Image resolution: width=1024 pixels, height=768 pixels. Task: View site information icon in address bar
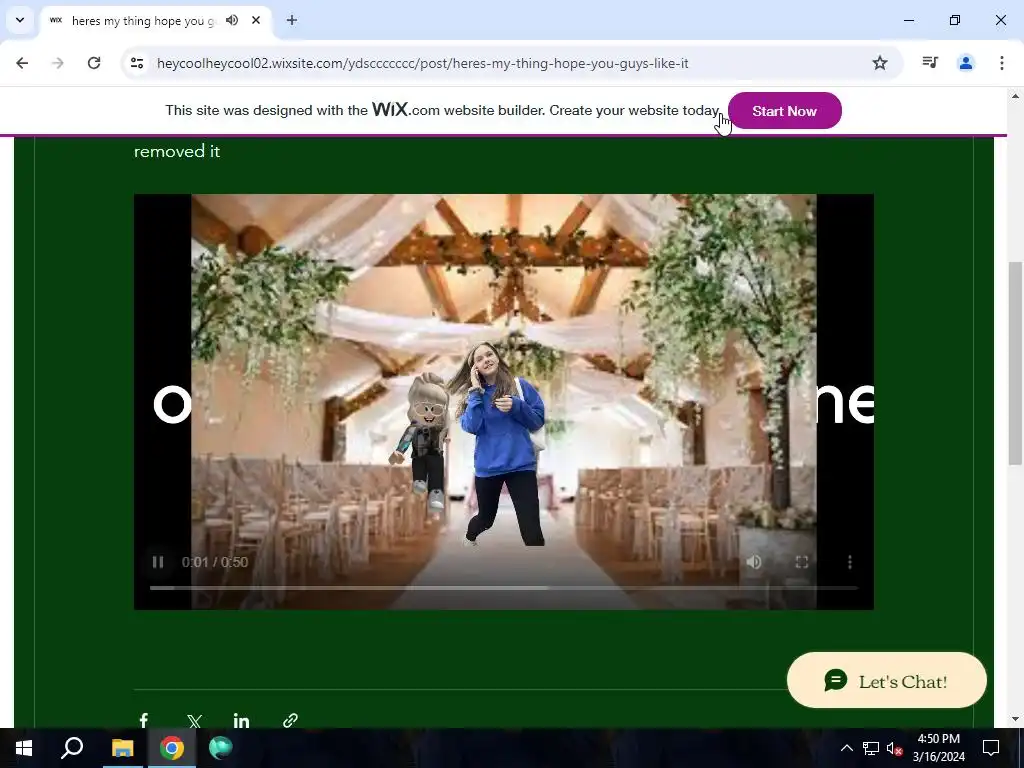pos(136,63)
